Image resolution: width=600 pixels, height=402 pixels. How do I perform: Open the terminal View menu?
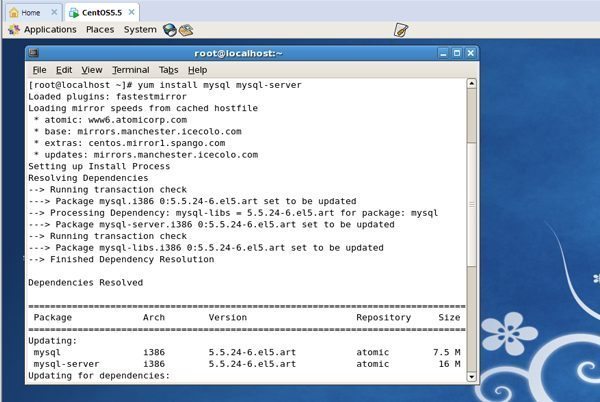(x=92, y=70)
